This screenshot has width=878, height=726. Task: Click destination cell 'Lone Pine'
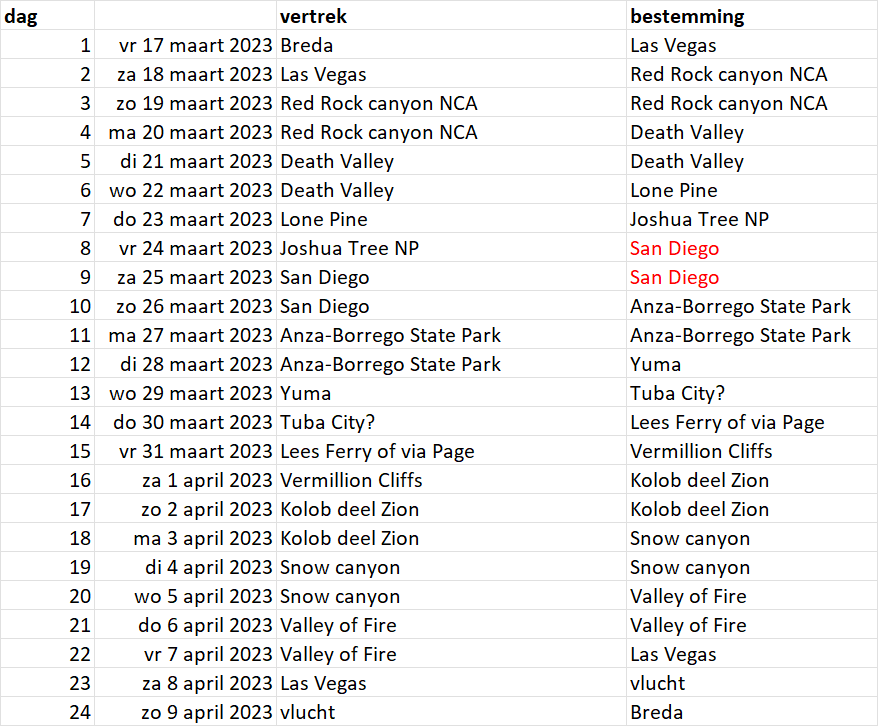pos(673,190)
